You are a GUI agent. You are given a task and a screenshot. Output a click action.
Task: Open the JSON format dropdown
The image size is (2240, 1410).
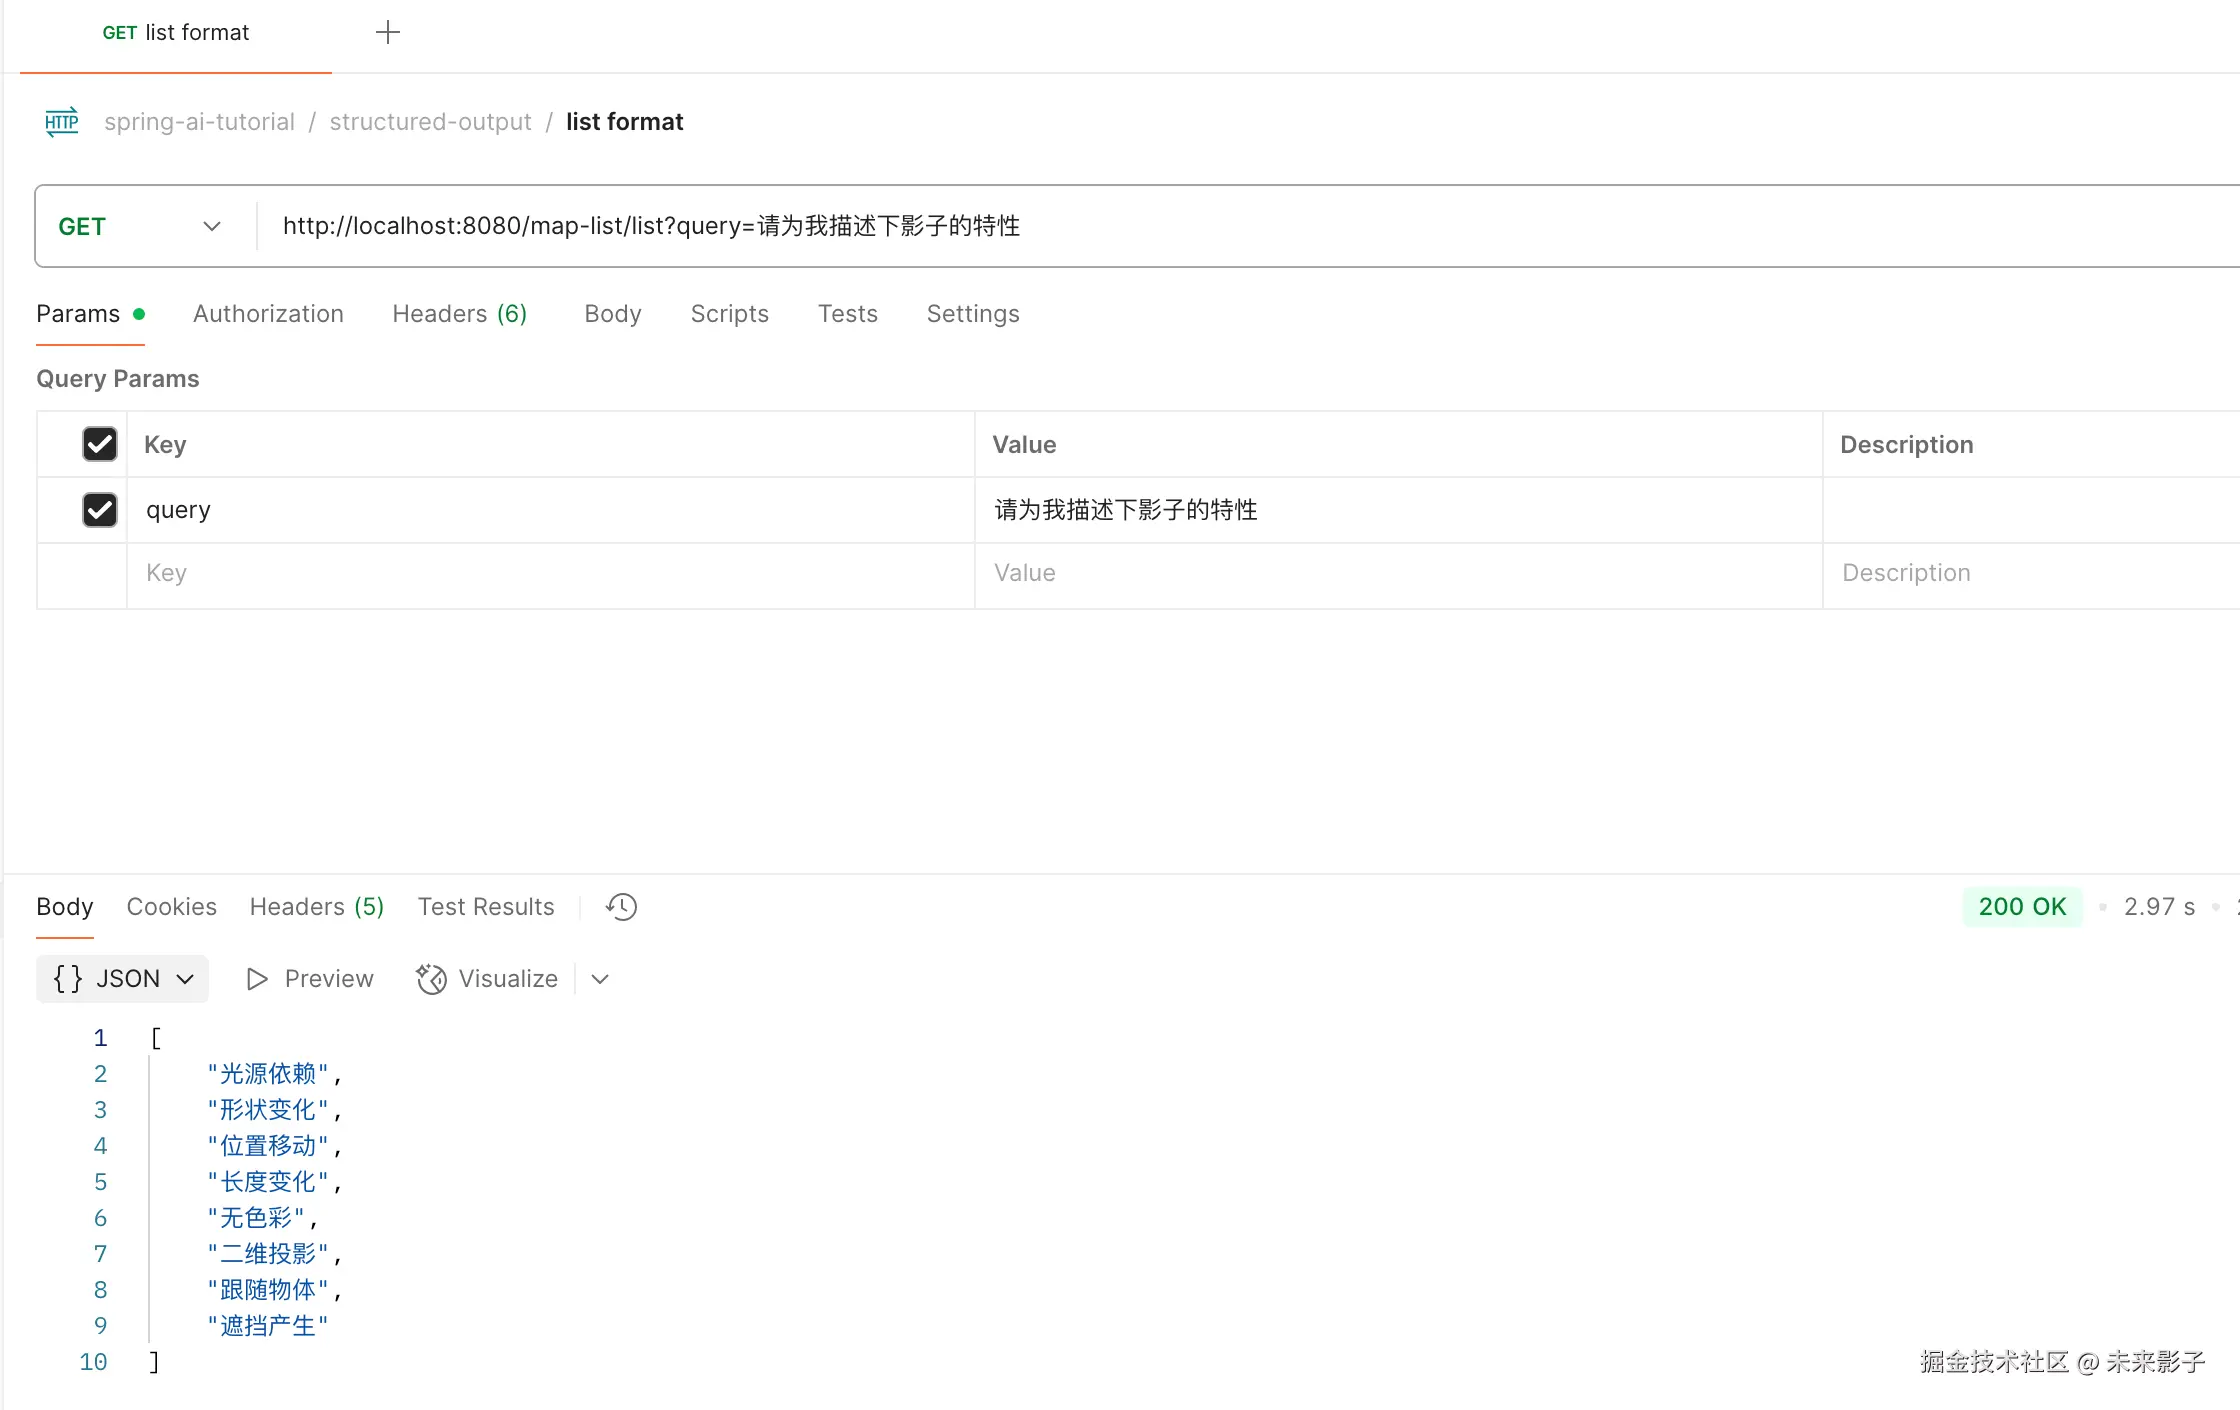pyautogui.click(x=185, y=979)
